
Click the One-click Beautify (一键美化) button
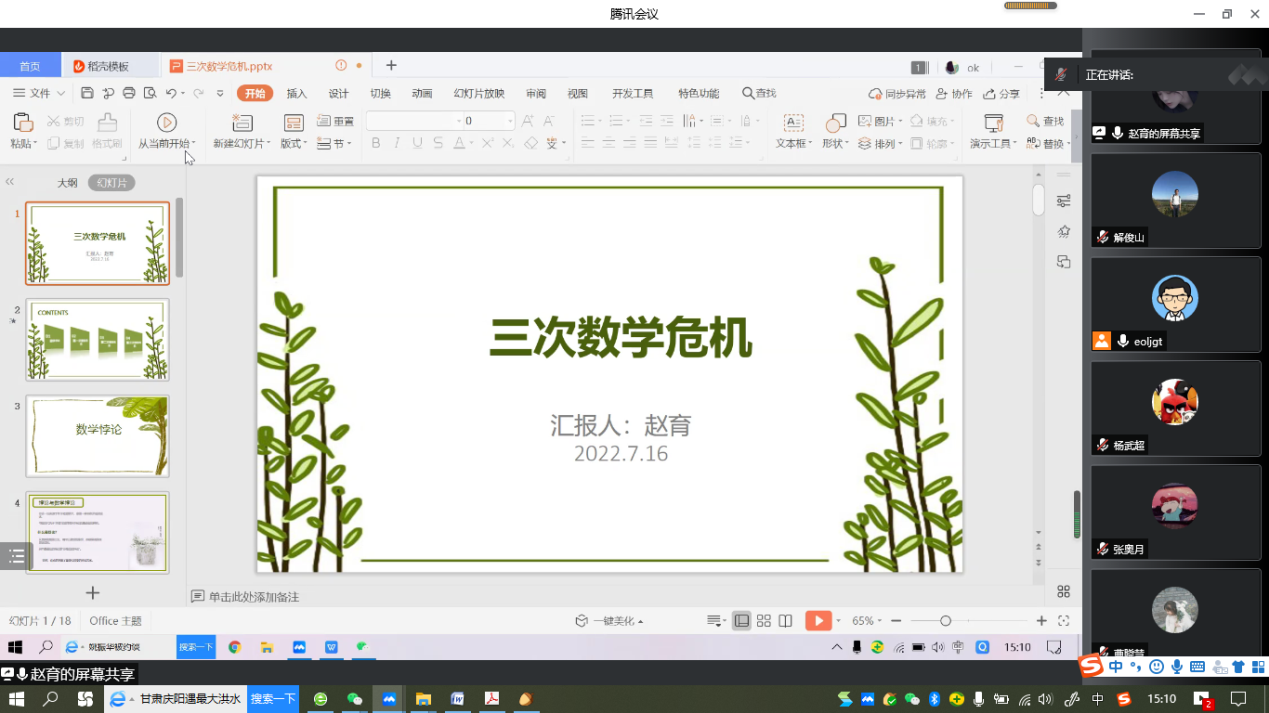(x=609, y=621)
